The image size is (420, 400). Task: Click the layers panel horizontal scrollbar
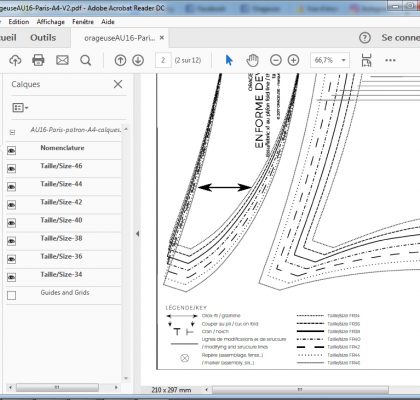click(x=57, y=387)
